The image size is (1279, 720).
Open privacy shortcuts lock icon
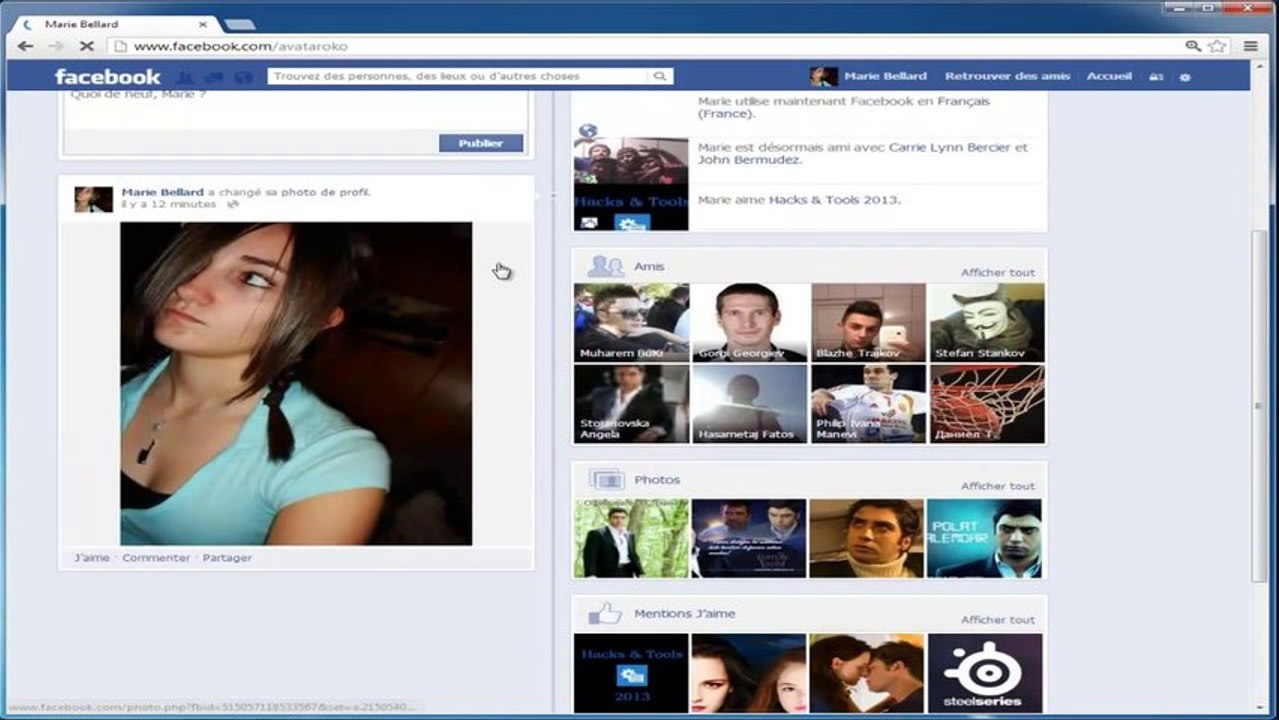click(x=1156, y=77)
